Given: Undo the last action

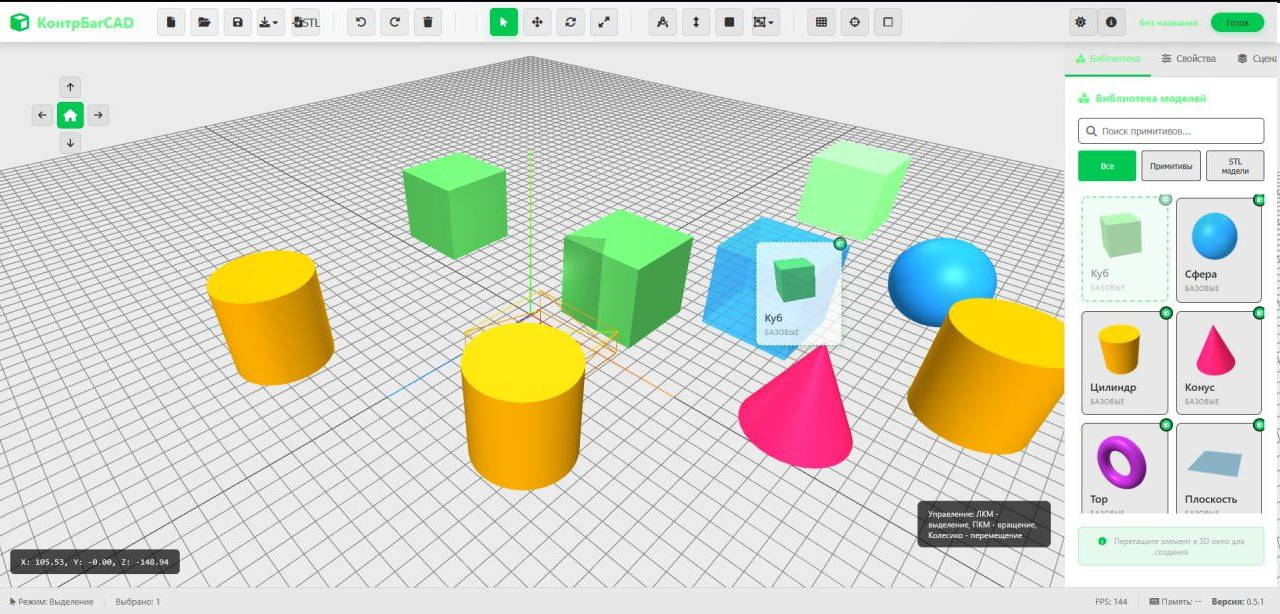Looking at the screenshot, I should tap(361, 22).
